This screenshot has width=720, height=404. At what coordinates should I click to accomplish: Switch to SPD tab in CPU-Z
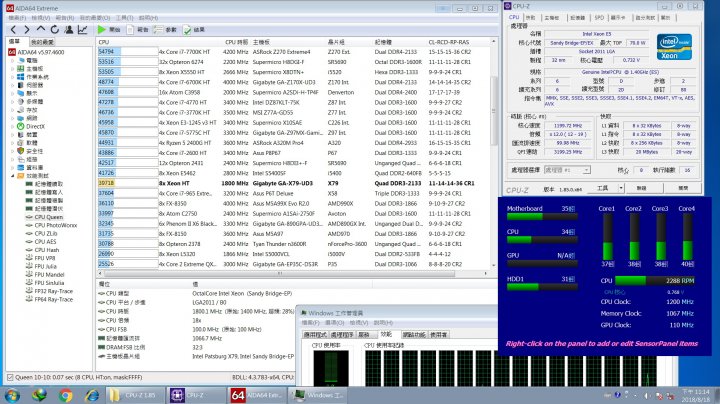tap(599, 17)
